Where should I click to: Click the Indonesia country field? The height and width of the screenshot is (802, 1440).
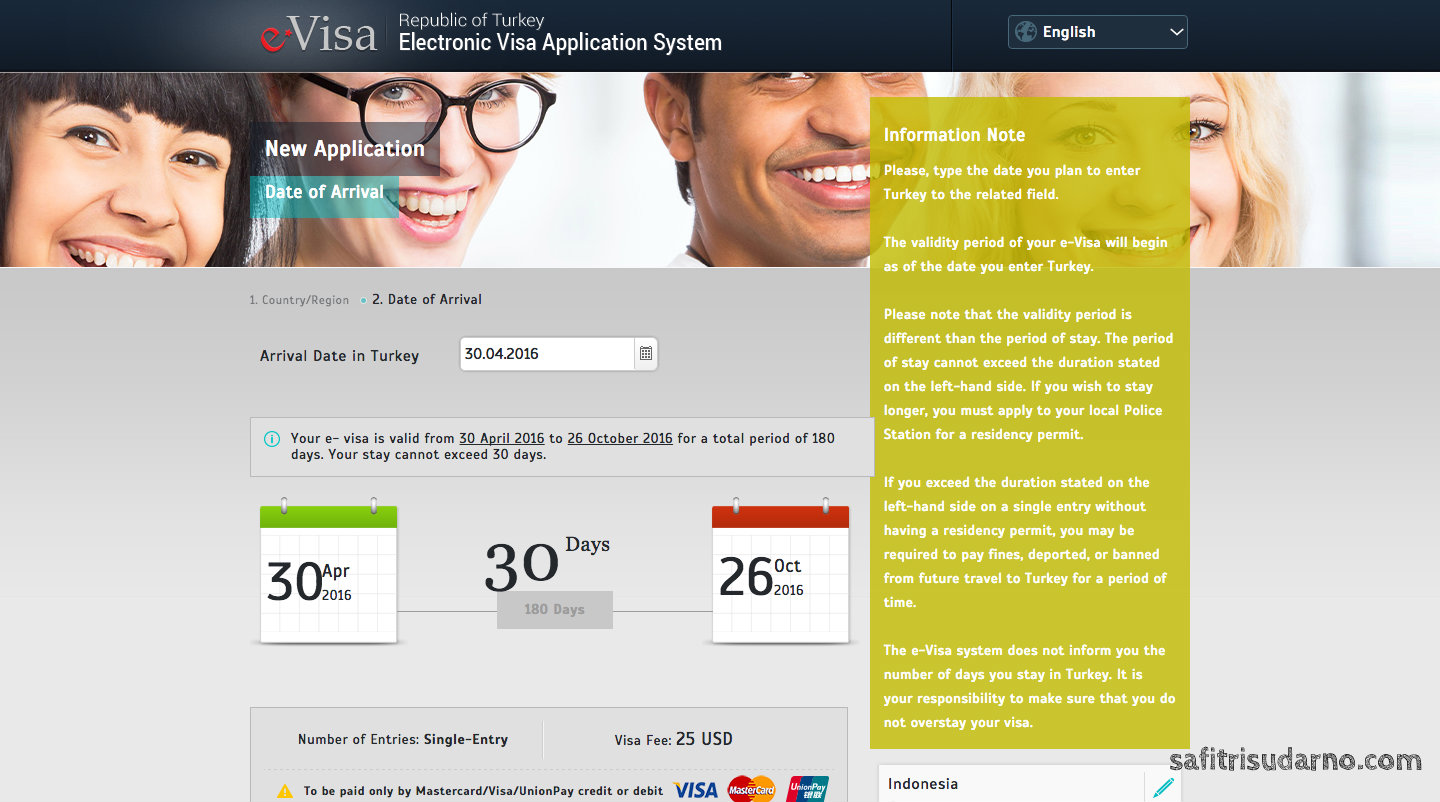pos(1010,785)
